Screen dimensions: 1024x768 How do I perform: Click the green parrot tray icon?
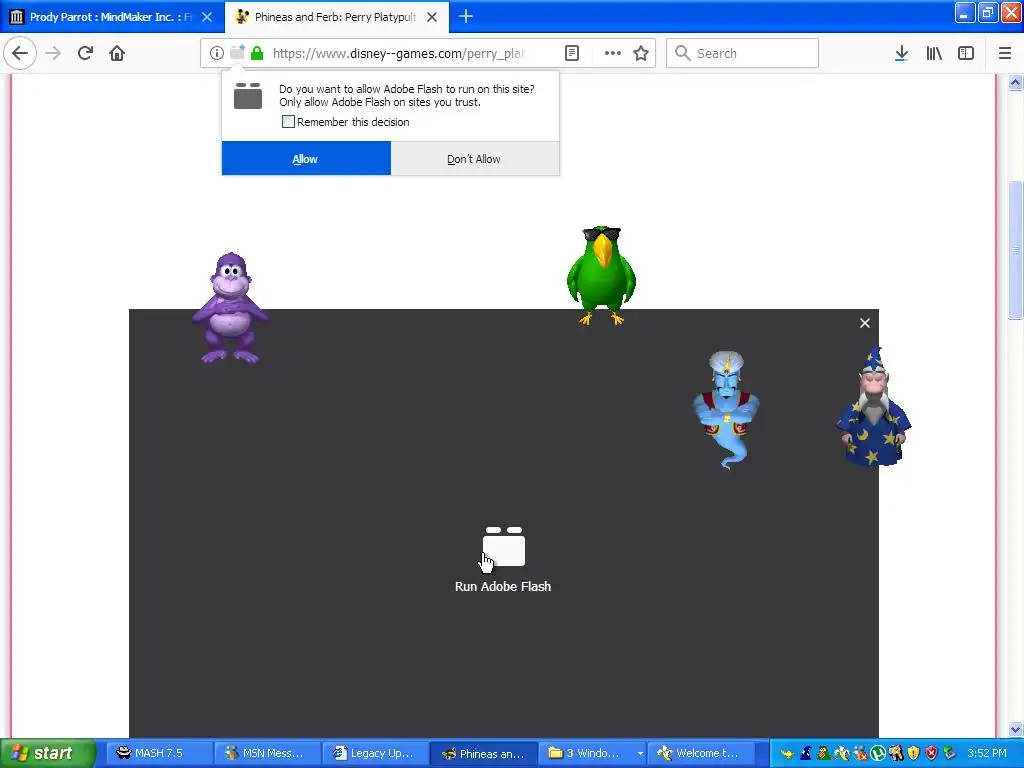[824, 753]
